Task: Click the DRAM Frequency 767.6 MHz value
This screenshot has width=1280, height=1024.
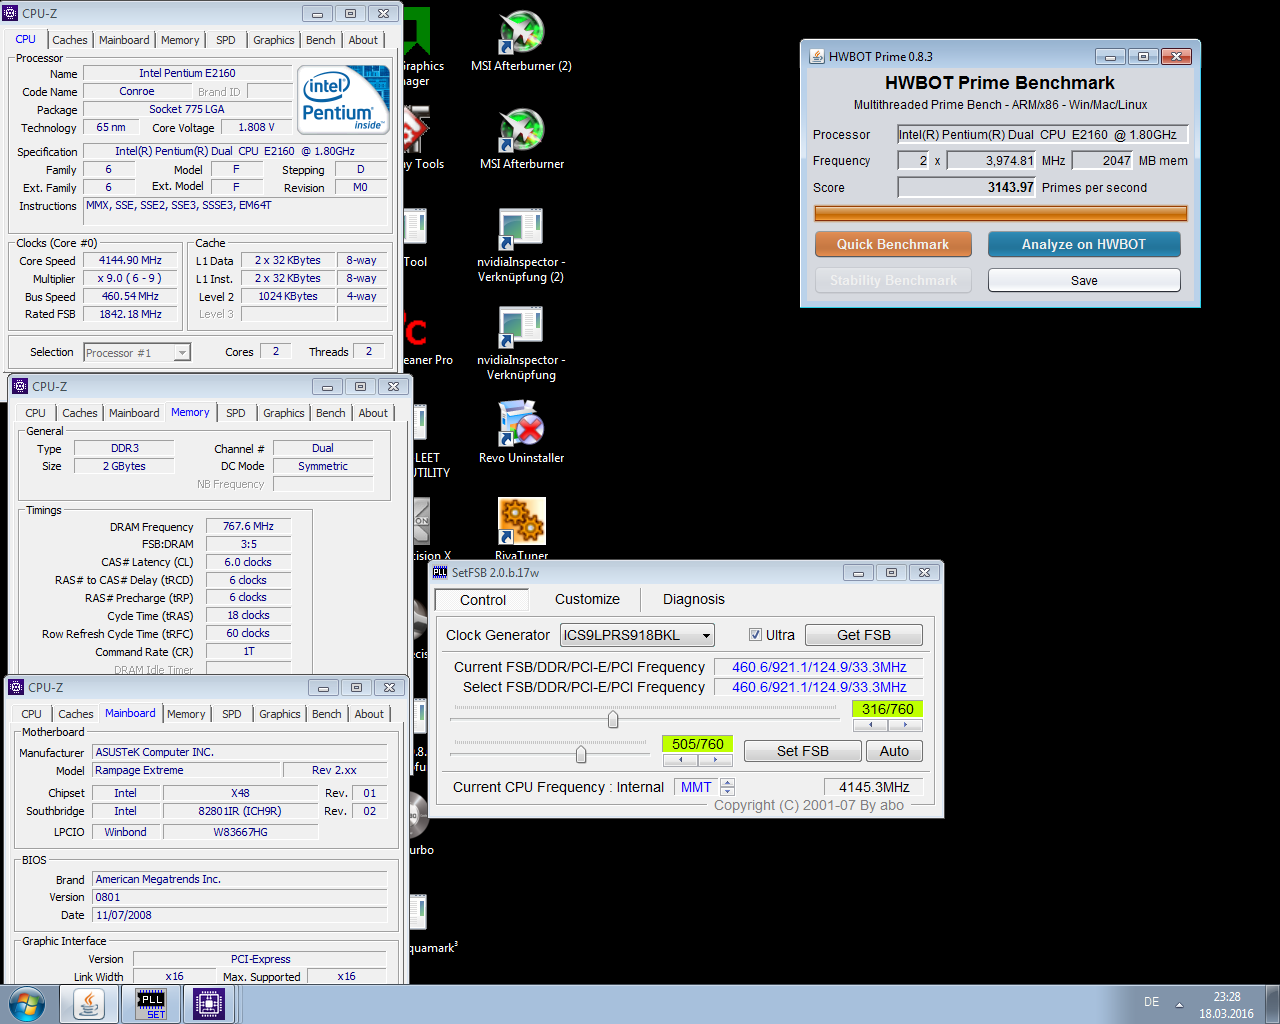Action: tap(248, 526)
